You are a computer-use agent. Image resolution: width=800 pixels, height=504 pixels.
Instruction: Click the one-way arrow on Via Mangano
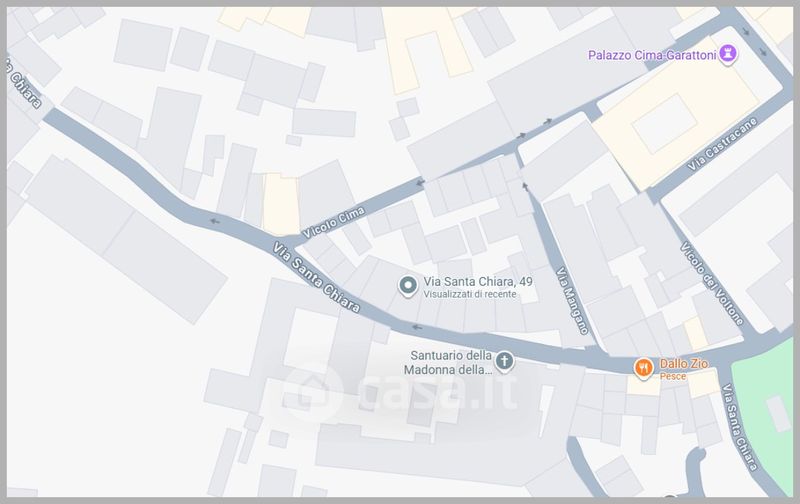click(x=525, y=187)
